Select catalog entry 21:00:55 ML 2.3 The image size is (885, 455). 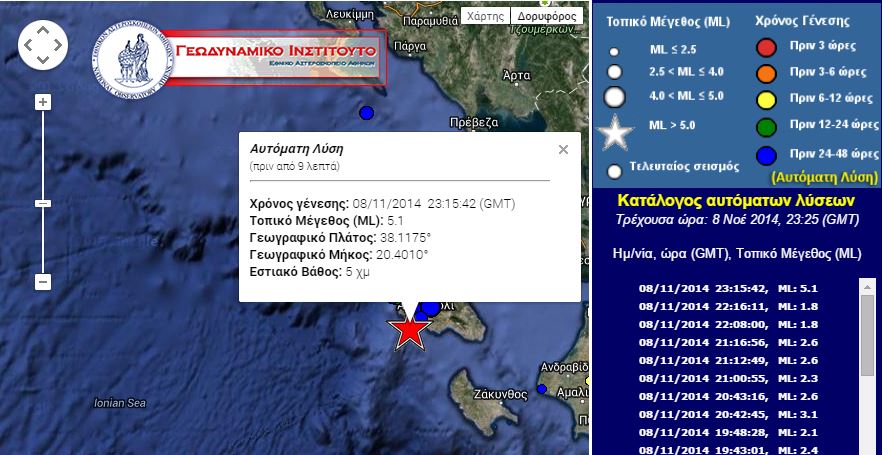[728, 379]
